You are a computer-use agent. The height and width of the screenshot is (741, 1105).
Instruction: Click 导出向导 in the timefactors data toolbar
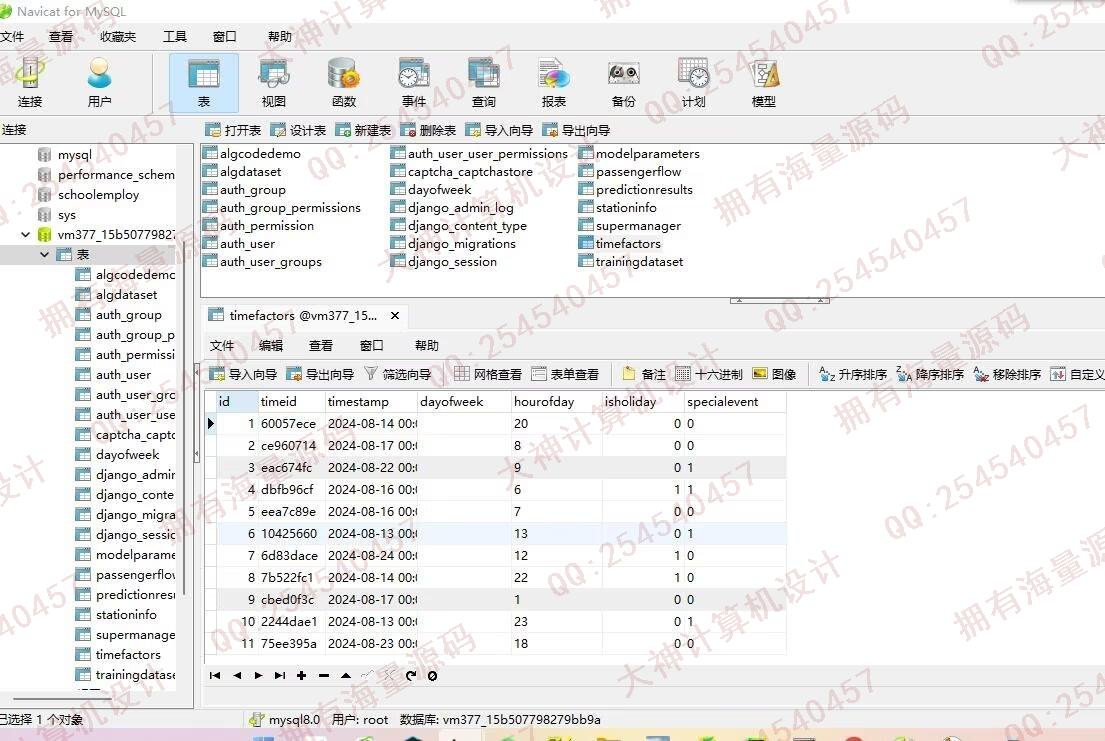tap(320, 374)
